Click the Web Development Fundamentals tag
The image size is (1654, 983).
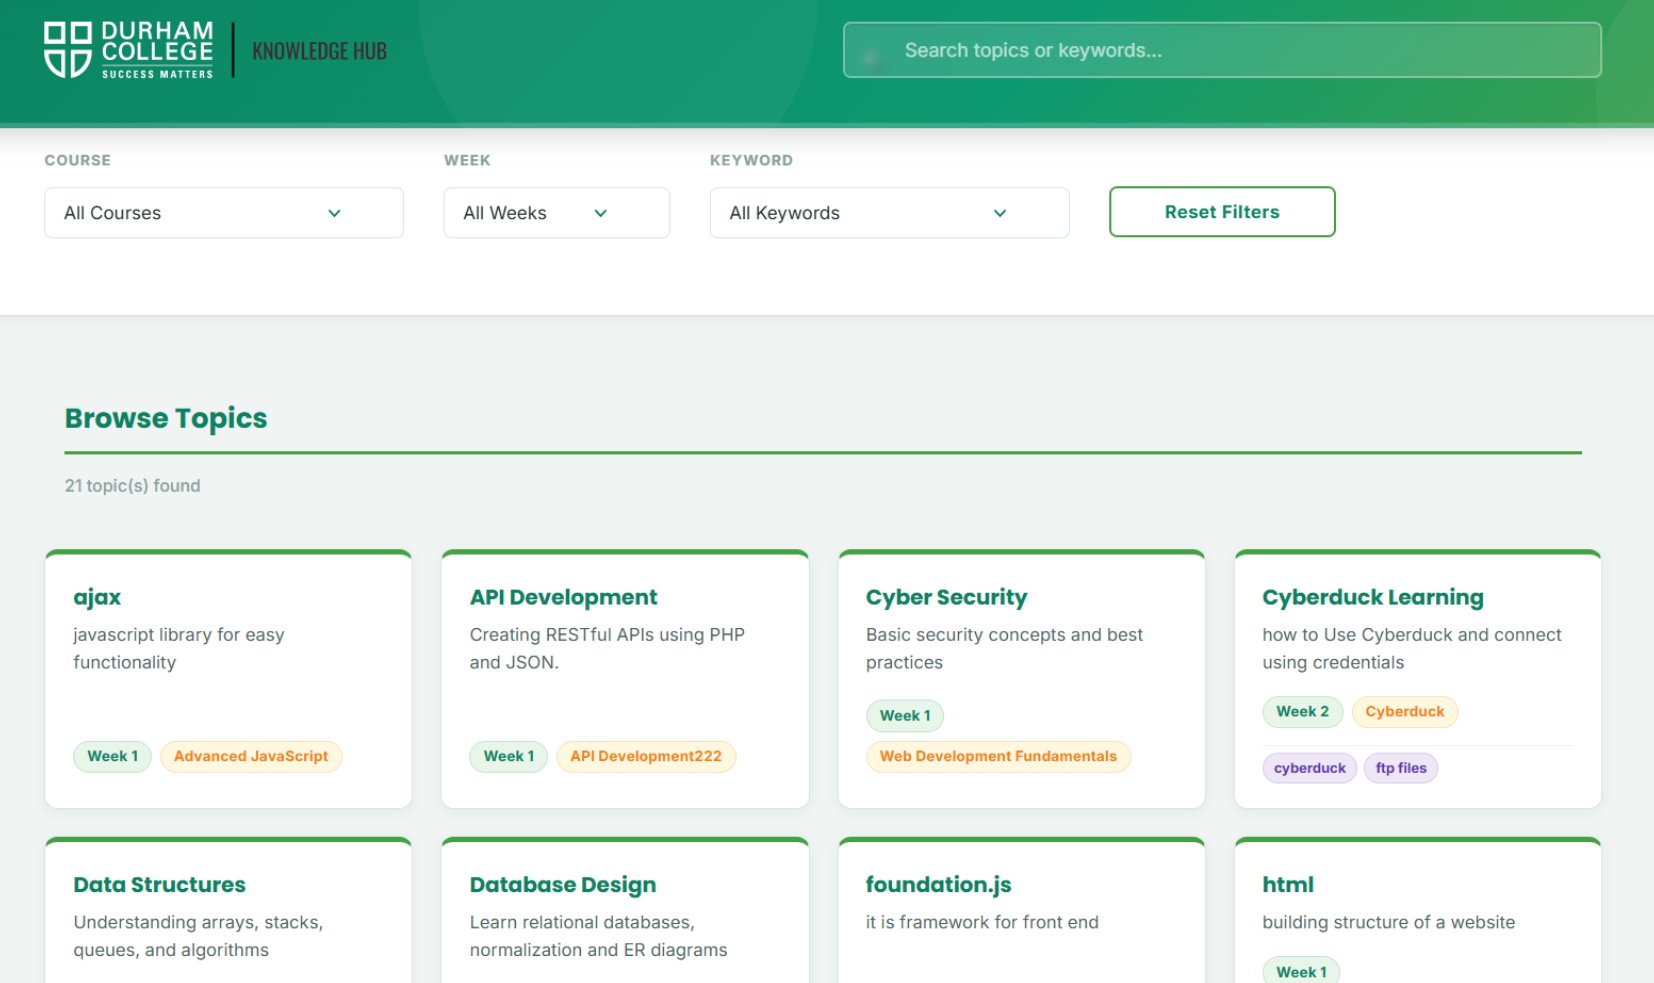(x=998, y=756)
